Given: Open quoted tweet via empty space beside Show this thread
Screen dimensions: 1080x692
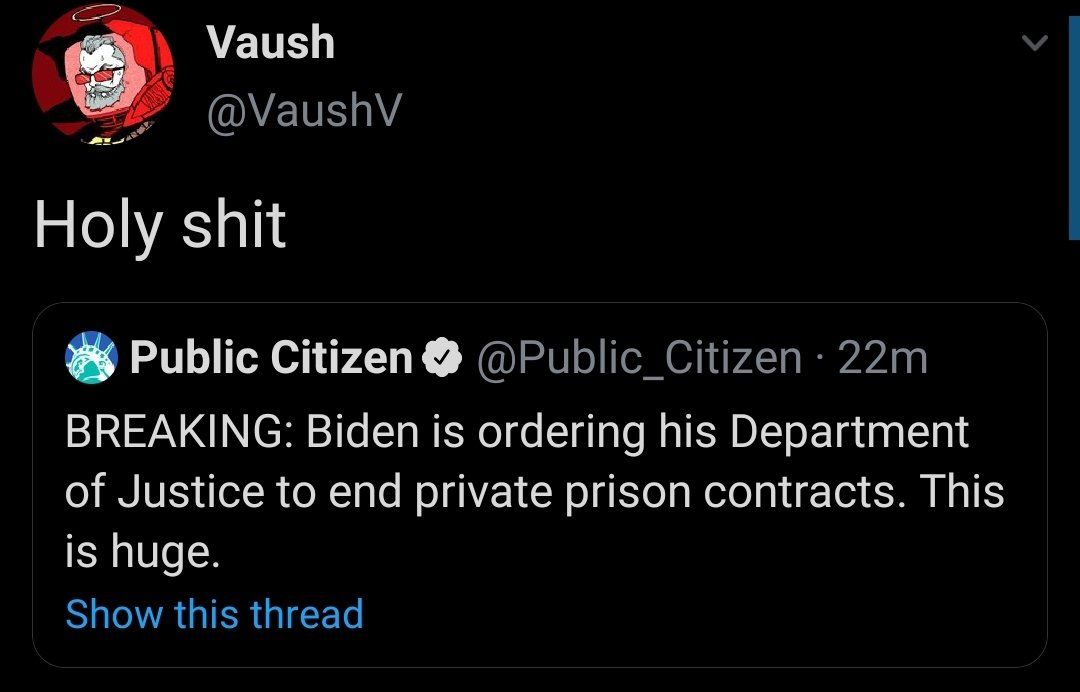Looking at the screenshot, I should click(x=700, y=613).
